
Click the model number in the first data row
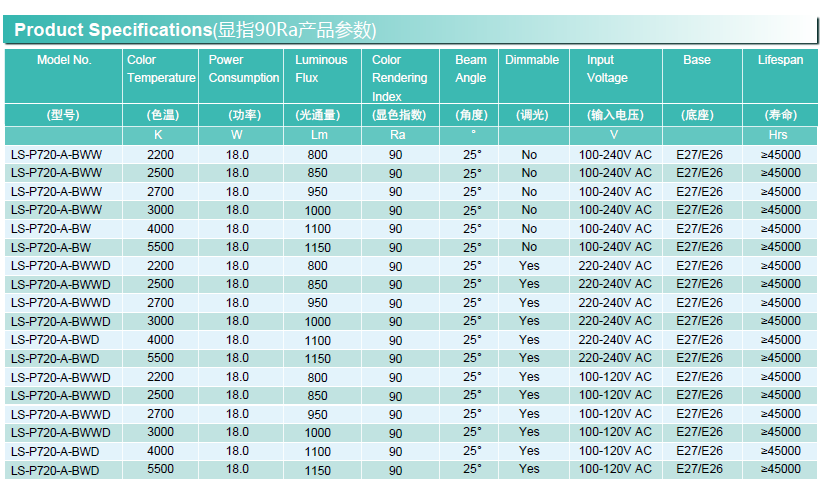tap(56, 155)
